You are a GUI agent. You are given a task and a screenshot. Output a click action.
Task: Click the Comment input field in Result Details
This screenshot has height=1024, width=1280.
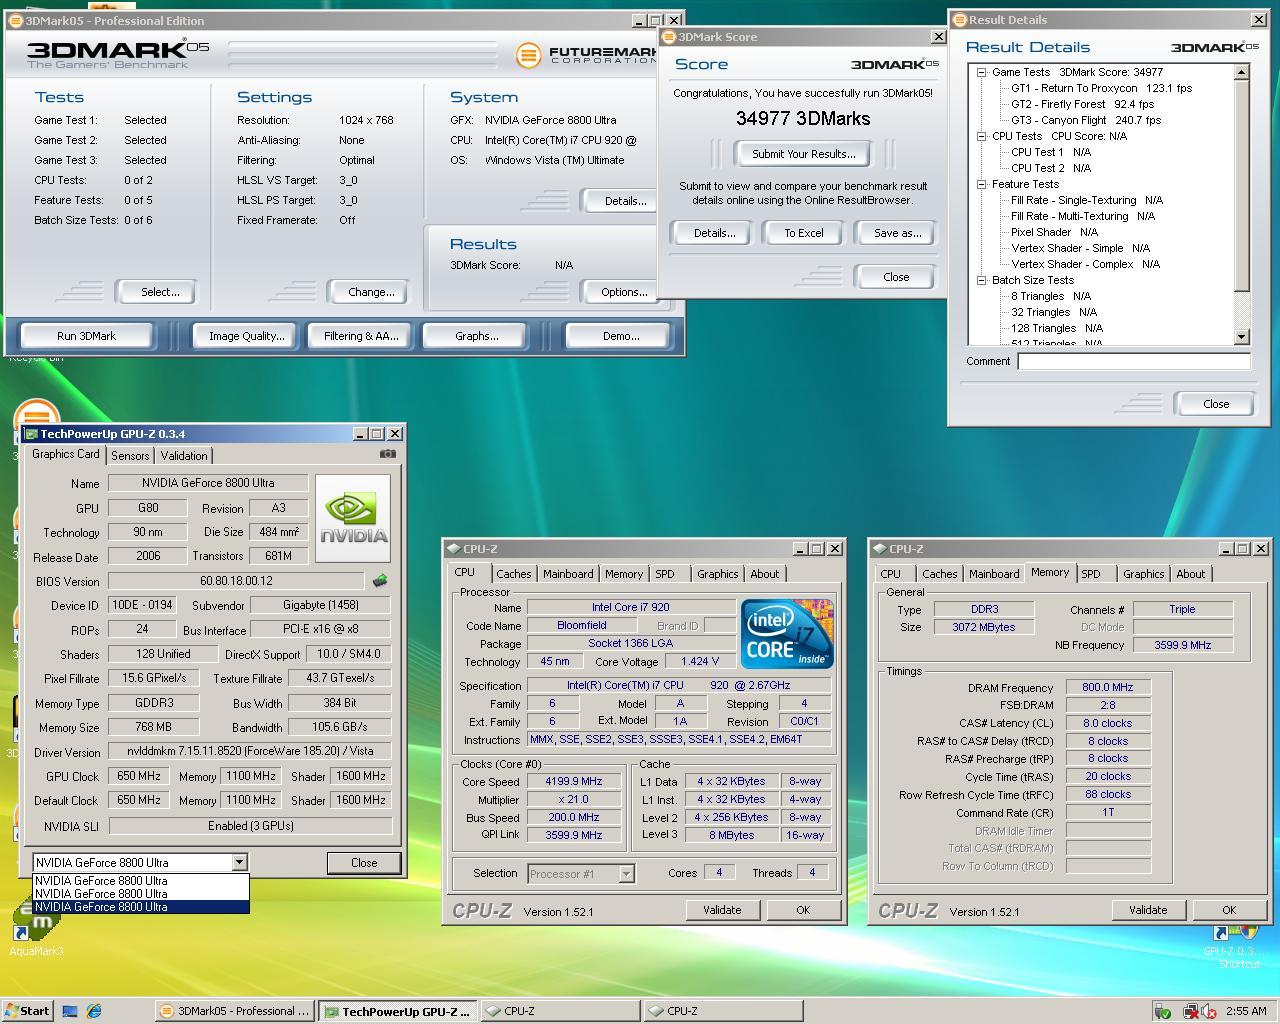tap(1134, 361)
